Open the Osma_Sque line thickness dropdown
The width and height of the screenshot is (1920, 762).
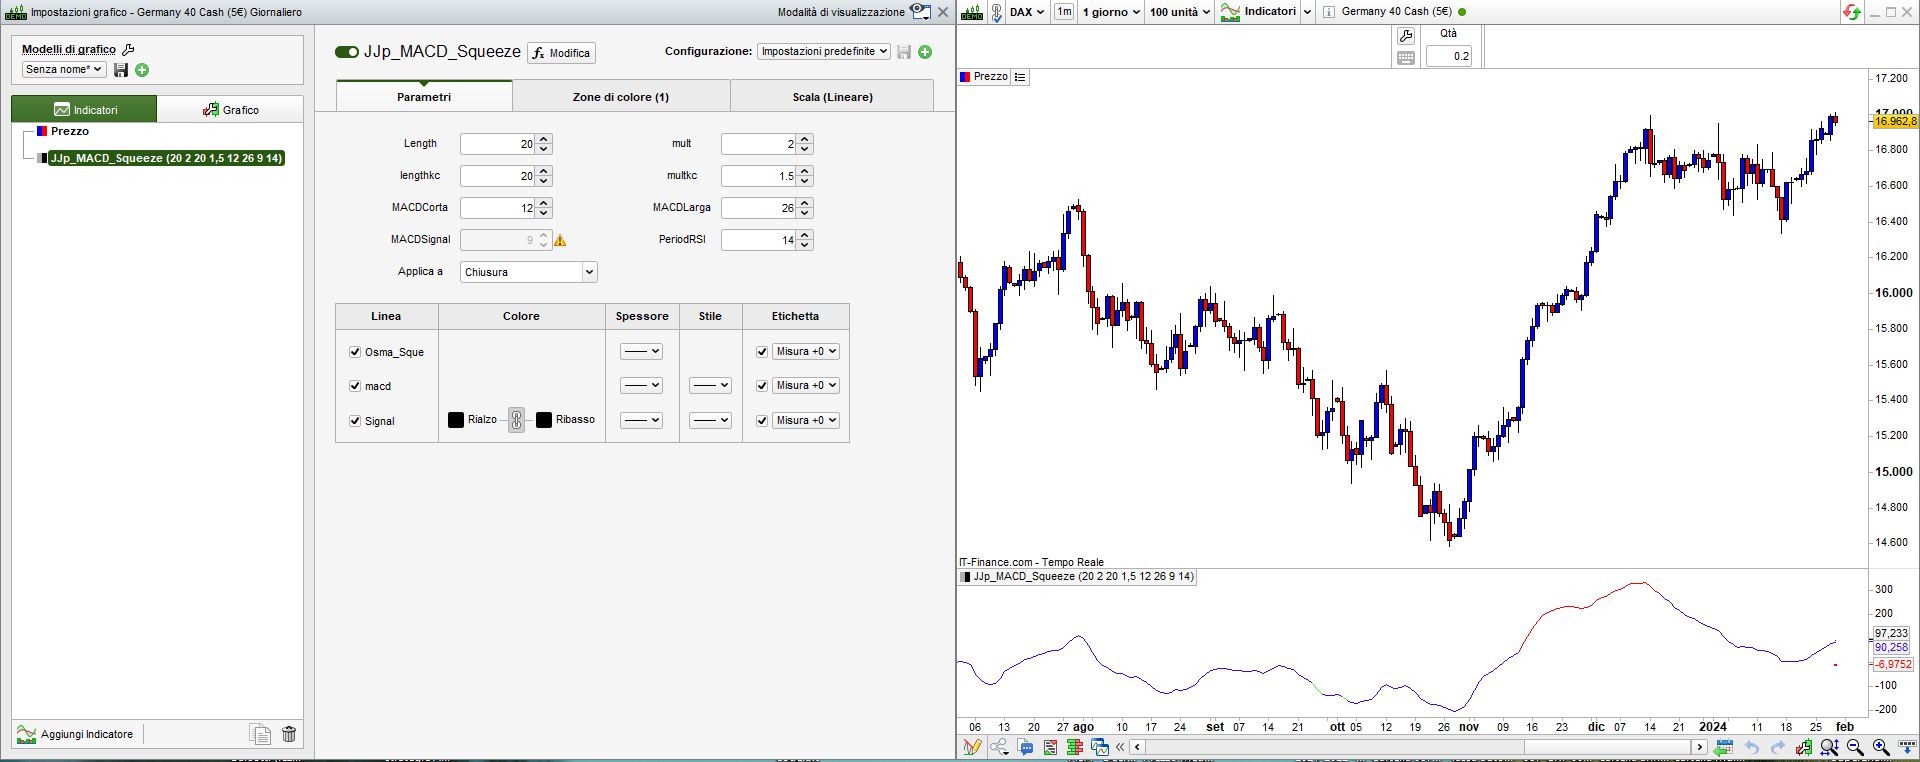click(x=641, y=352)
